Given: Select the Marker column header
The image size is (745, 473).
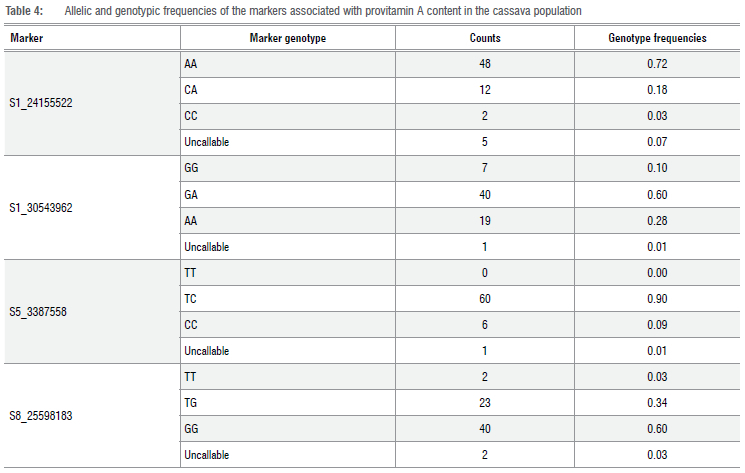Looking at the screenshot, I should (27, 38).
